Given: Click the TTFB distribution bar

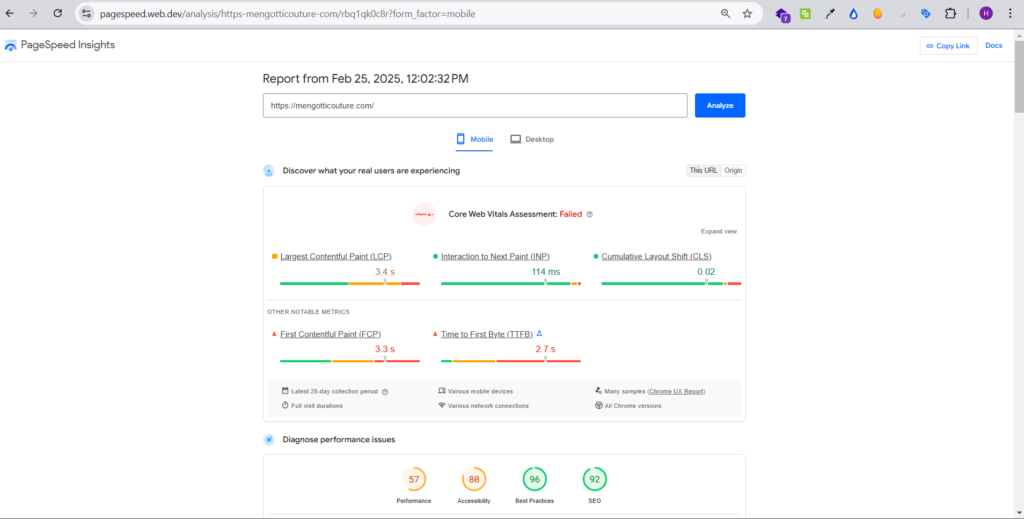Looking at the screenshot, I should (x=511, y=361).
